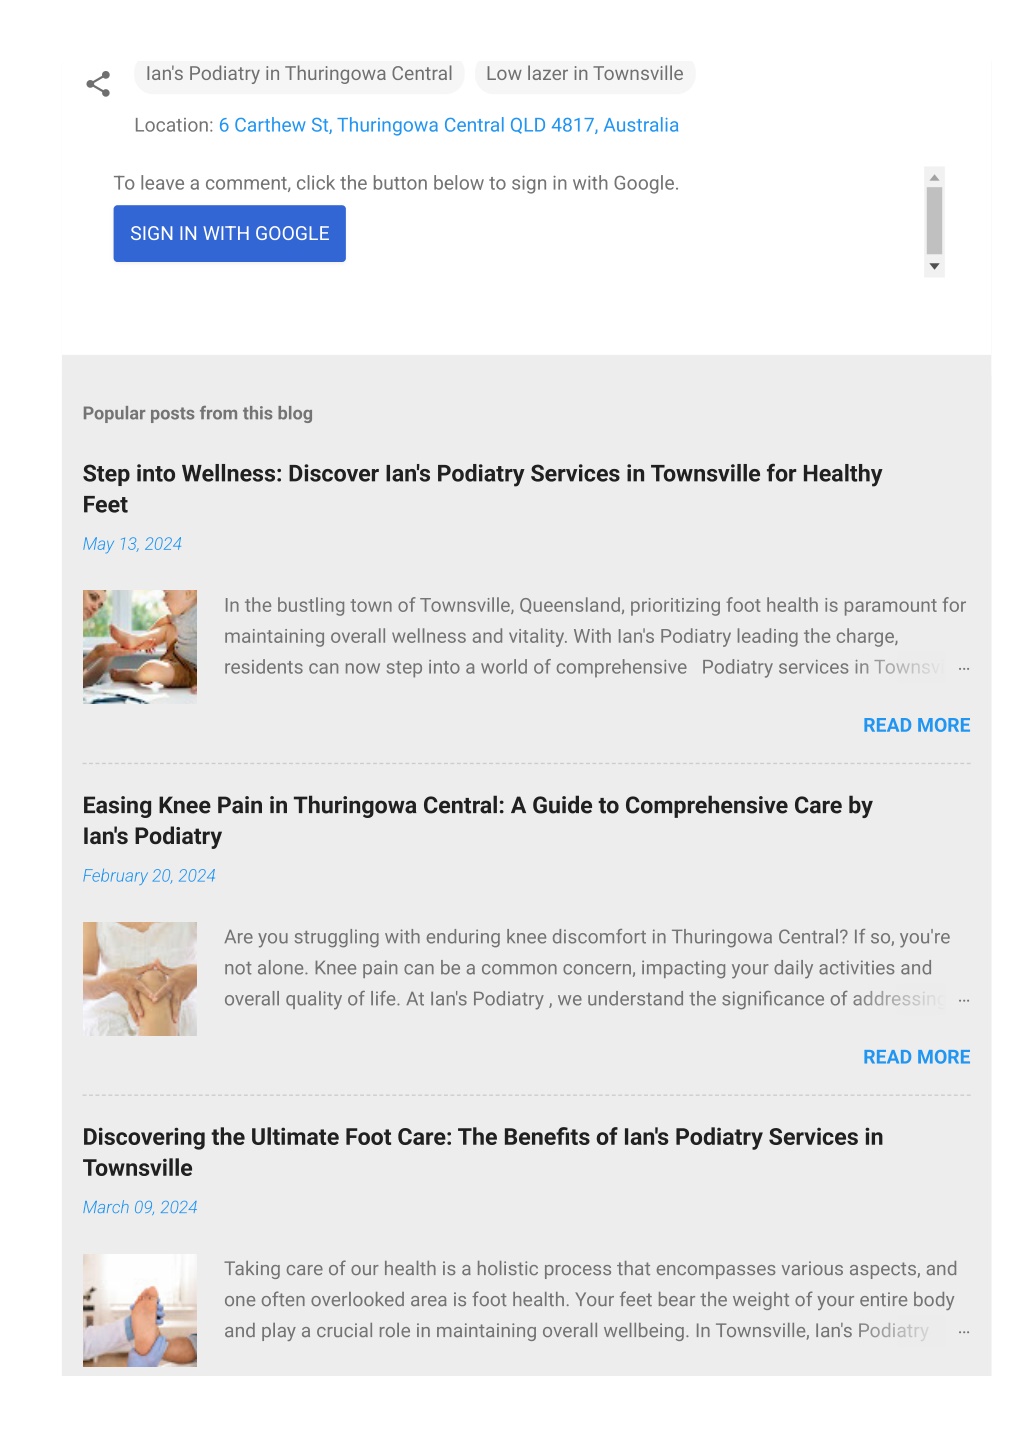Image resolution: width=1024 pixels, height=1449 pixels.
Task: Click the comment box scroll up arrow
Action: pos(935,177)
